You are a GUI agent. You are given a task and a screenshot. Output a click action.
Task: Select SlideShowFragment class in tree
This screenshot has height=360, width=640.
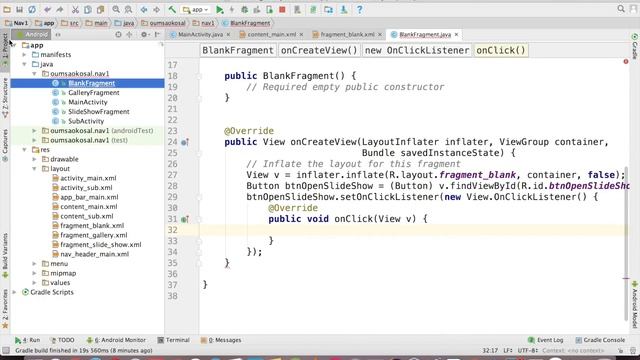pyautogui.click(x=98, y=111)
